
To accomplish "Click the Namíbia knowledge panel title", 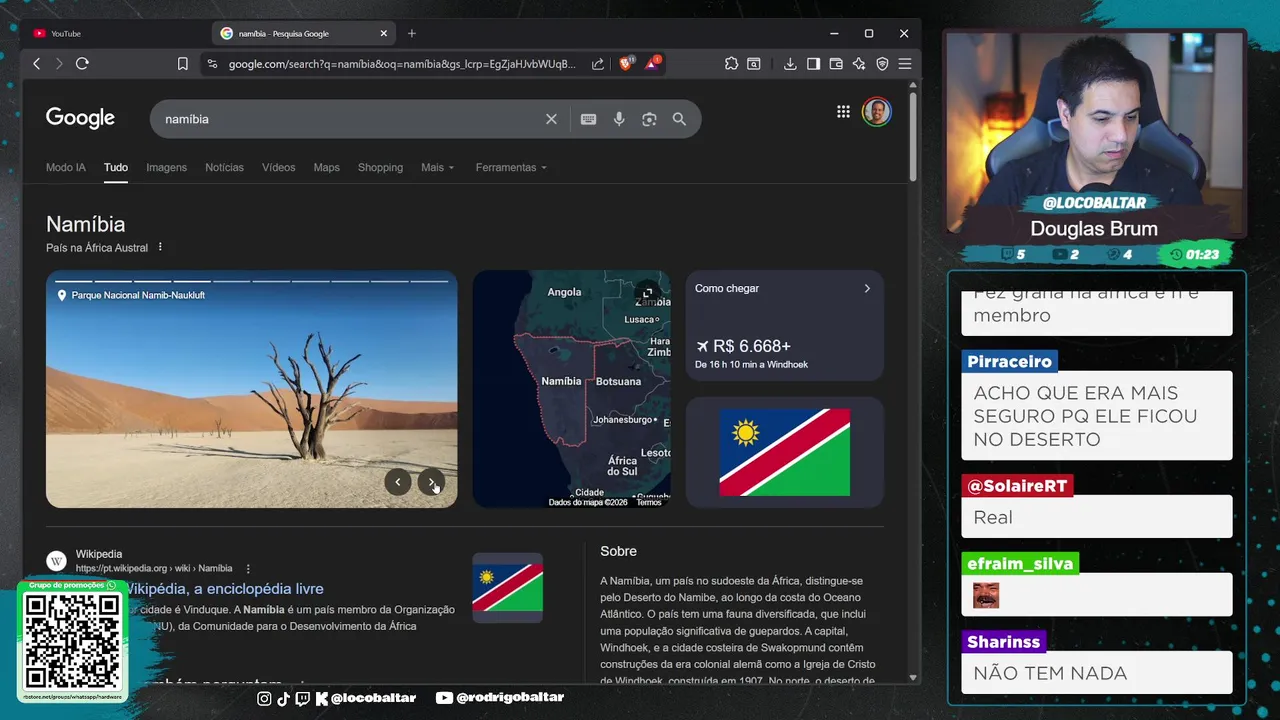I will [85, 224].
